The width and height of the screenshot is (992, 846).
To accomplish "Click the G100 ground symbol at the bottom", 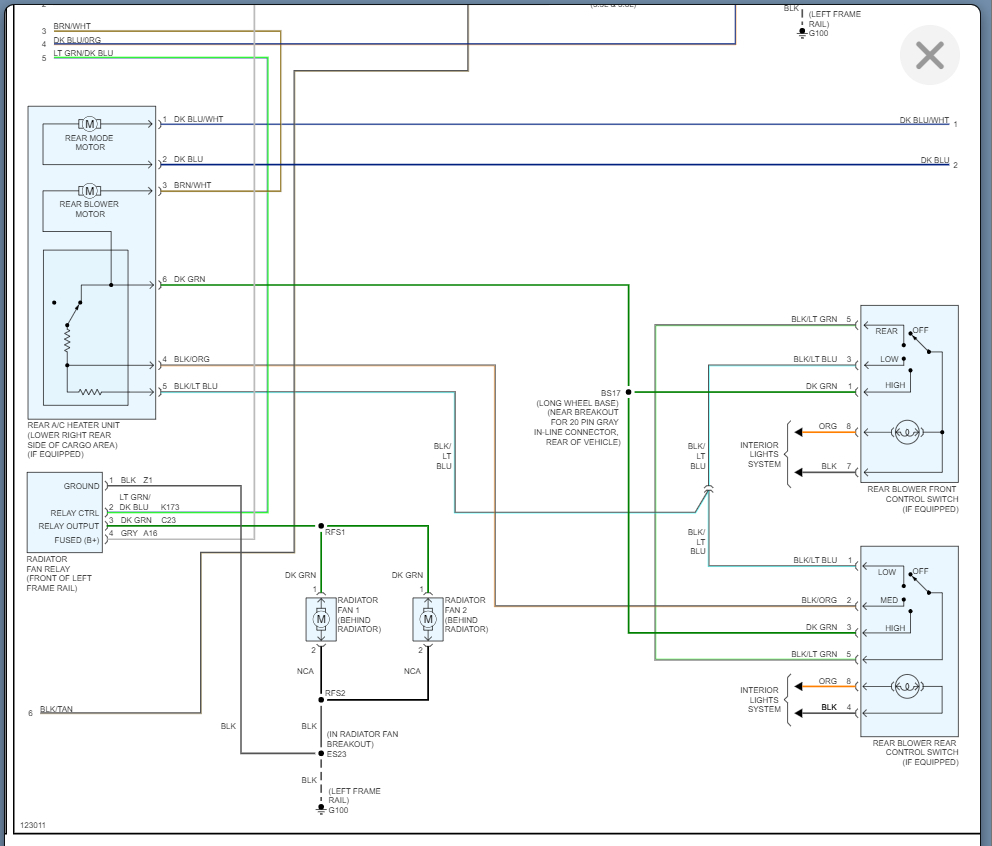I will coord(321,809).
